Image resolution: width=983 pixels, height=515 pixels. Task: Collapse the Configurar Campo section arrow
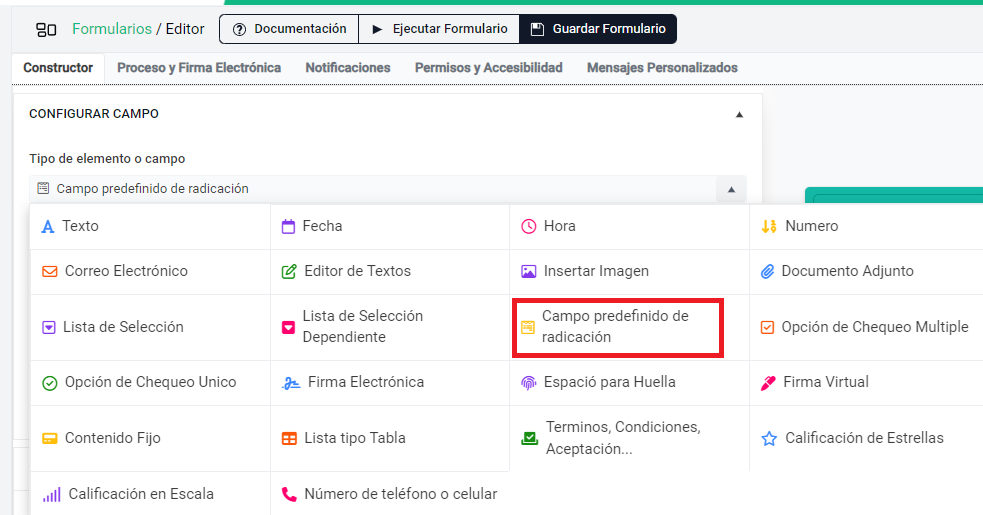(x=739, y=115)
